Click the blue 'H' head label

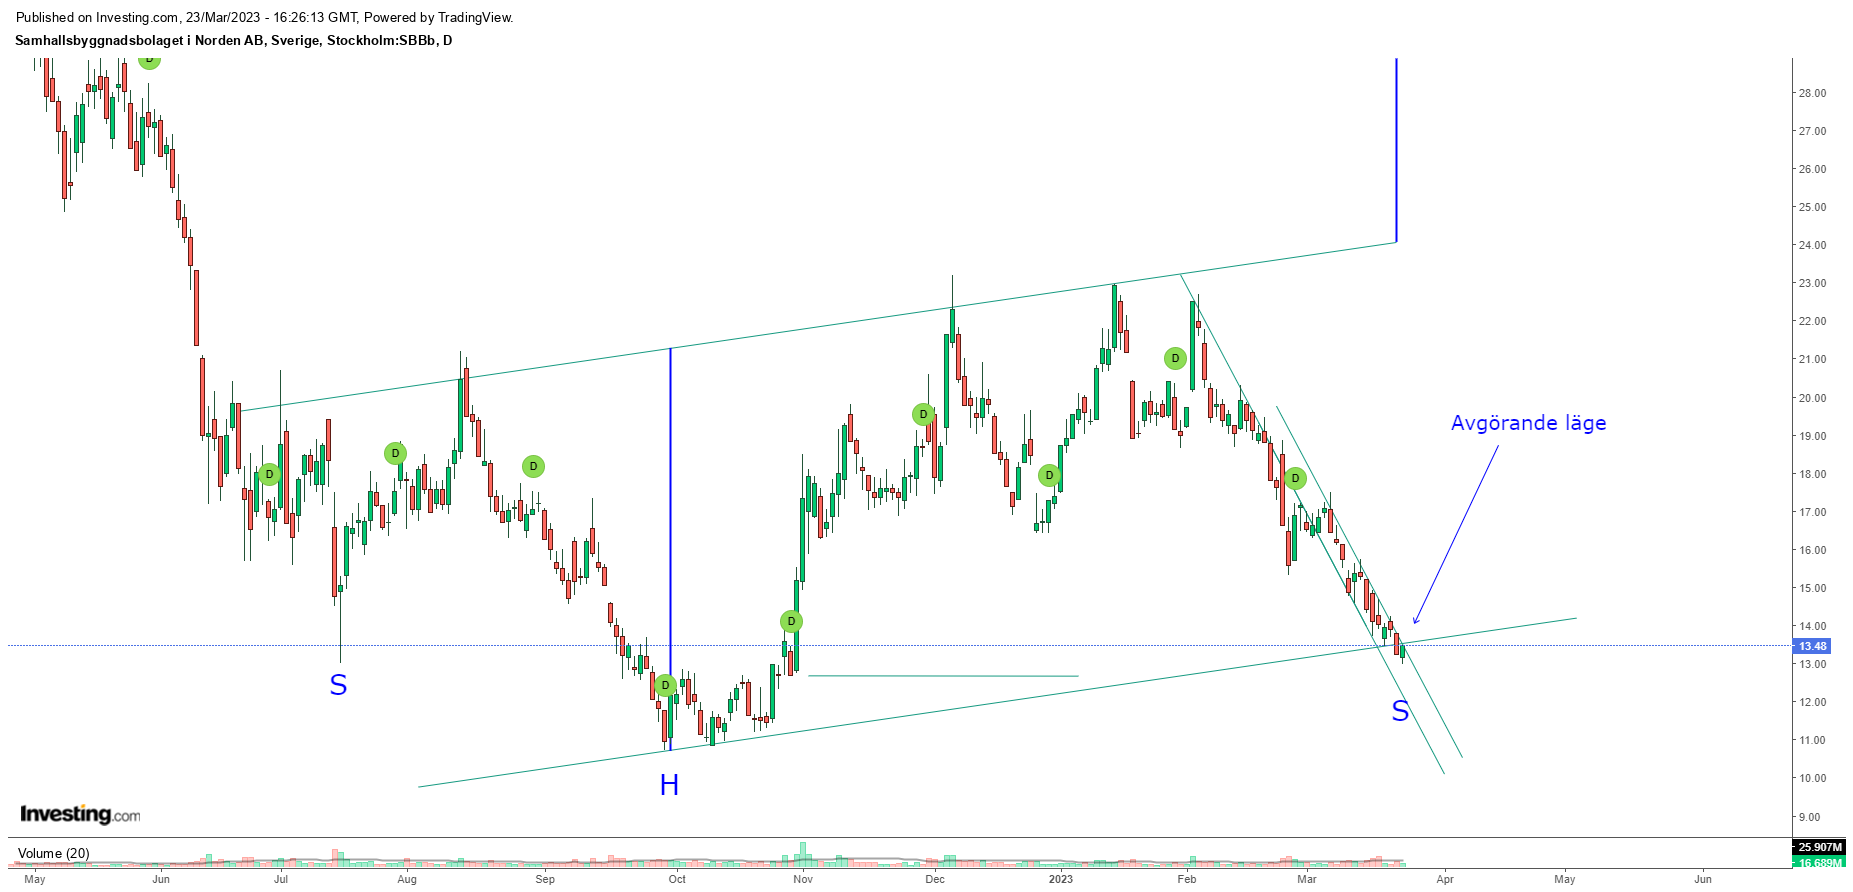[x=669, y=786]
